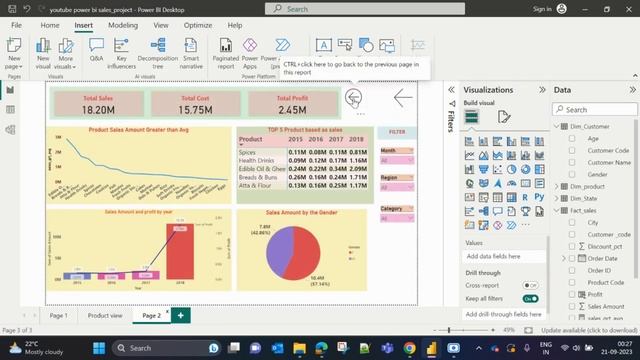Switch to Model view in sidebar
The image size is (640, 360).
(10, 129)
